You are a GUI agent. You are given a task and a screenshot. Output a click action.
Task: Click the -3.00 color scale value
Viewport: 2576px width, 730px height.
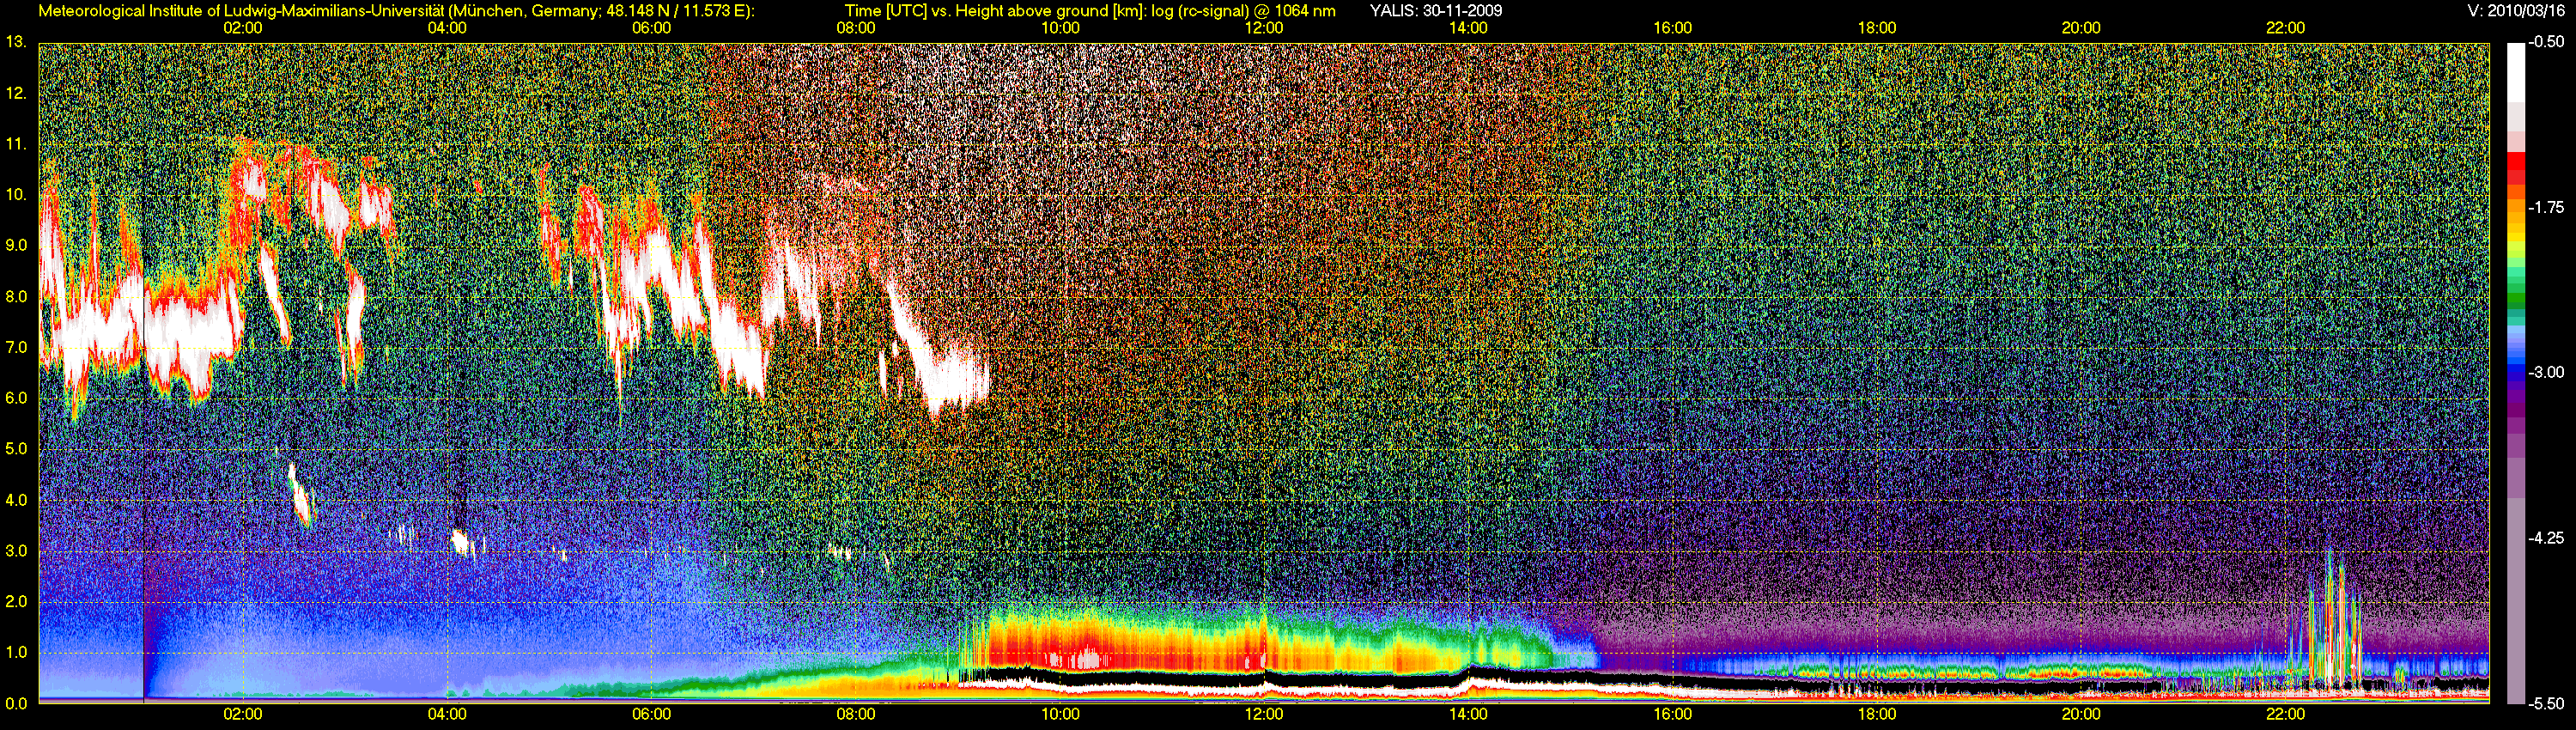[2547, 372]
